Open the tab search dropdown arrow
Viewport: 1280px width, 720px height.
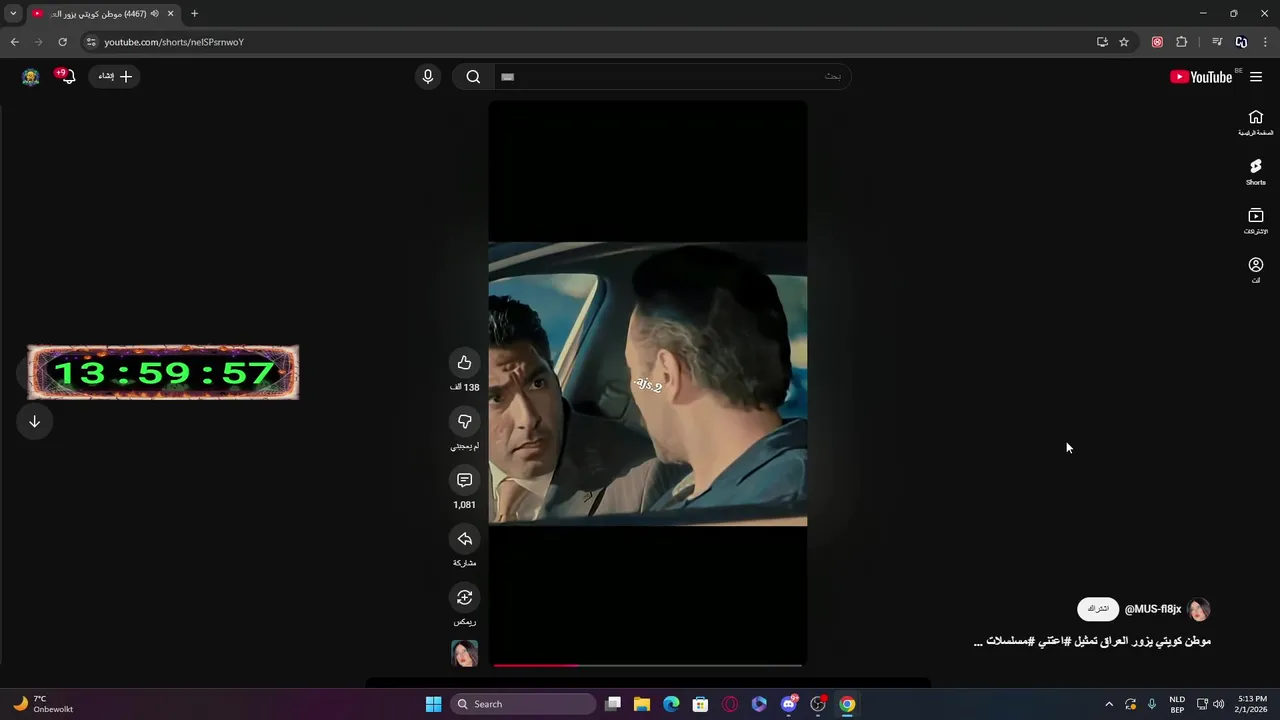click(13, 13)
